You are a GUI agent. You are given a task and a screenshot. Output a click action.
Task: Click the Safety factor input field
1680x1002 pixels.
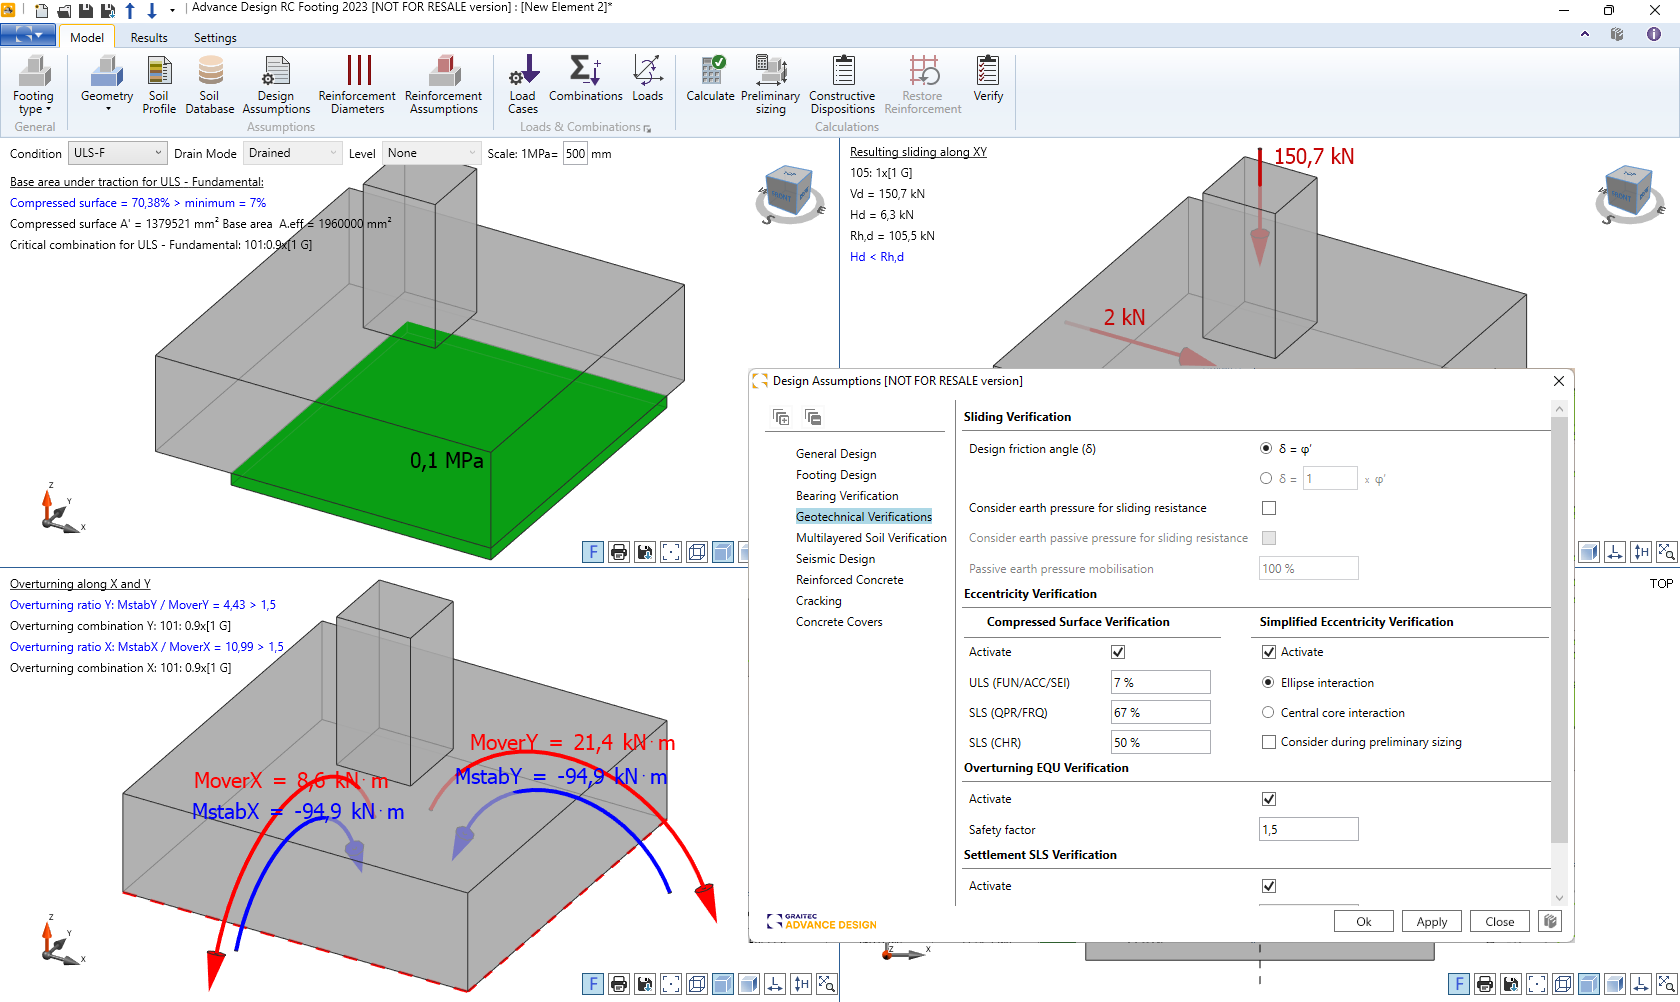(1309, 829)
